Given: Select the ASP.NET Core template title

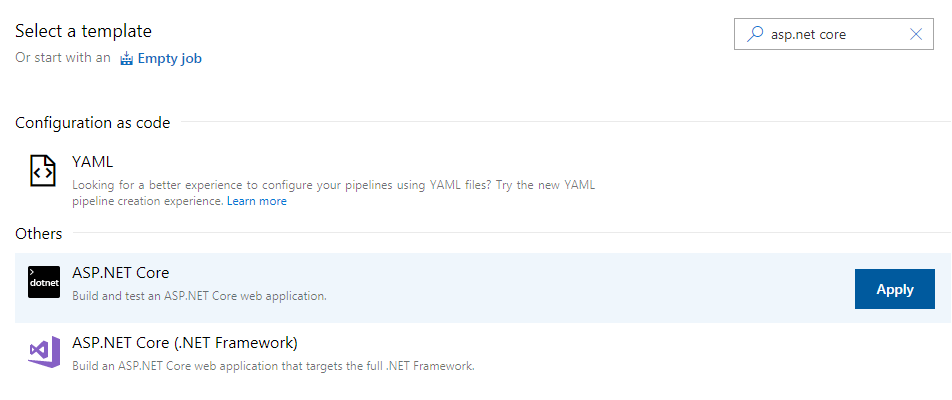Looking at the screenshot, I should 121,273.
